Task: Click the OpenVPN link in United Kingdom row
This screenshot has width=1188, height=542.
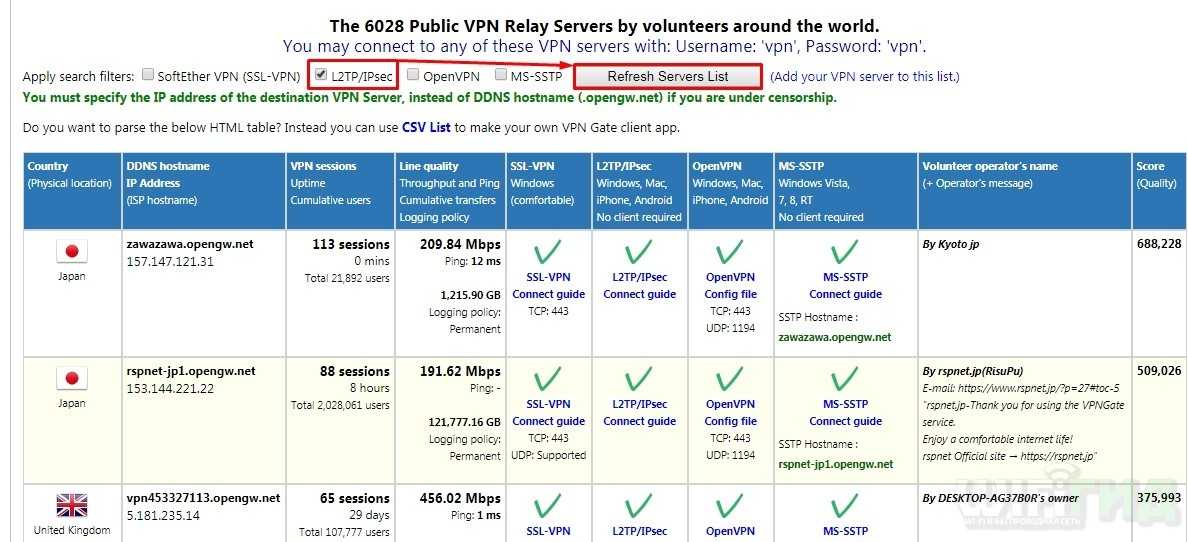Action: point(730,531)
